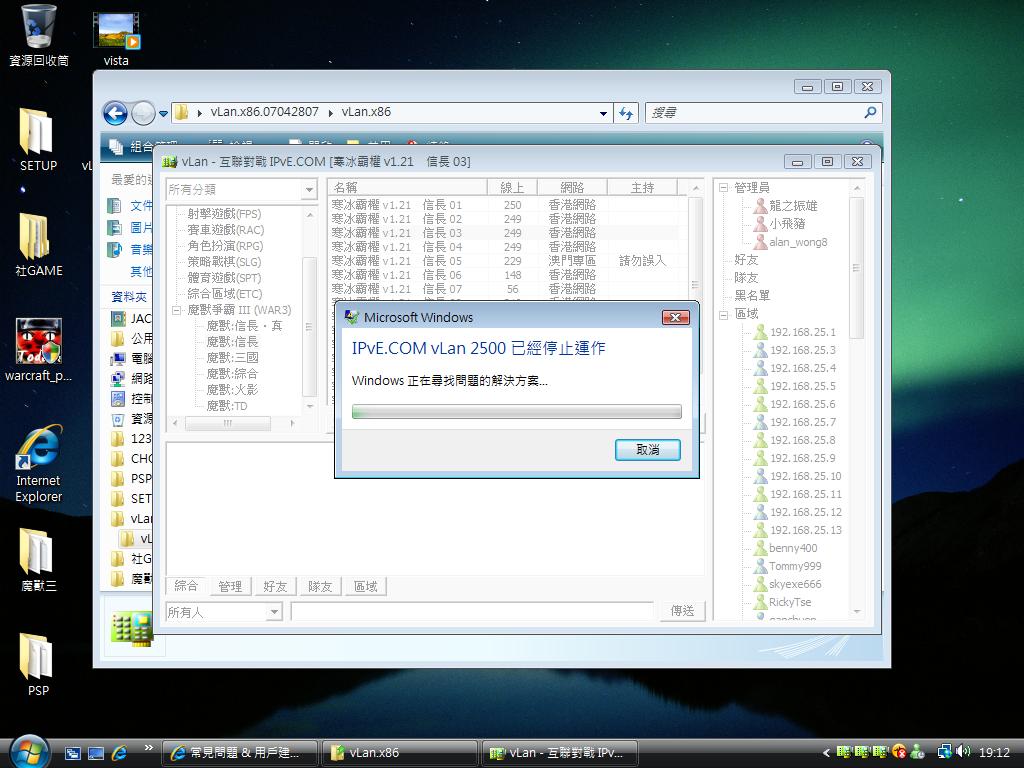Click the network tray icon

(x=944, y=752)
